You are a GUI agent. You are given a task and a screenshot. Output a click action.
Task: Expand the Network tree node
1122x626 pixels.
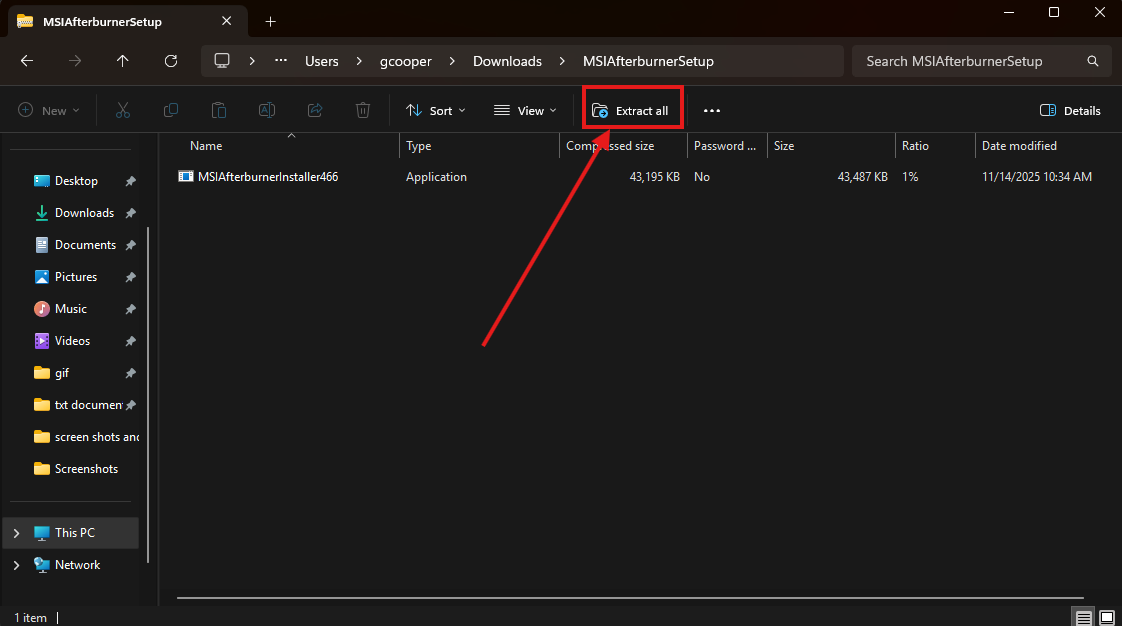click(x=16, y=565)
